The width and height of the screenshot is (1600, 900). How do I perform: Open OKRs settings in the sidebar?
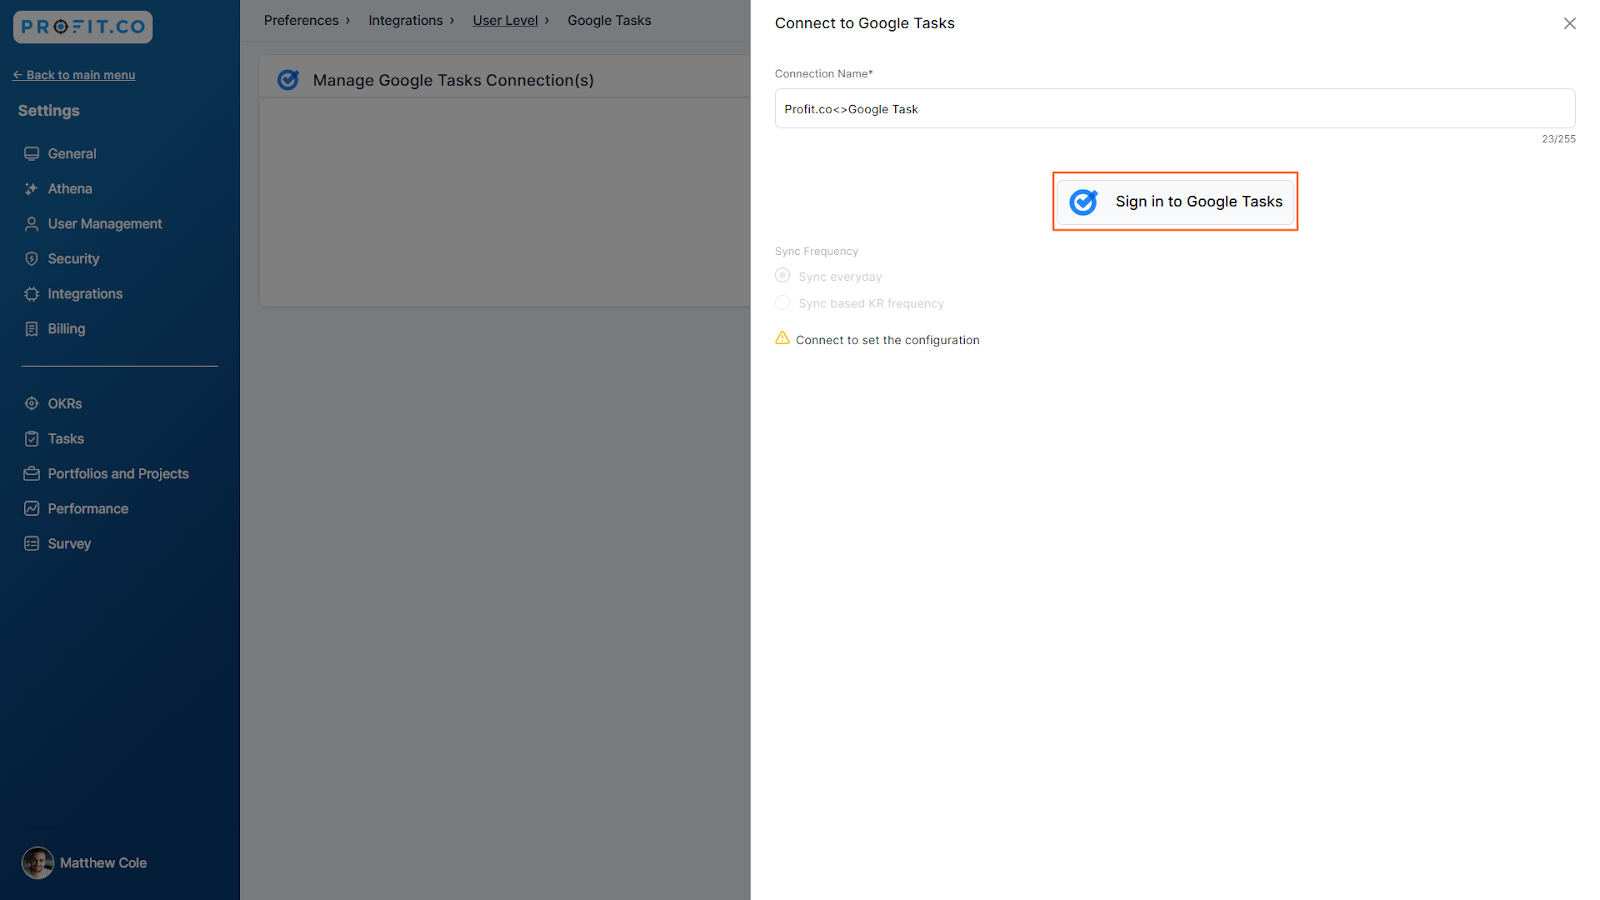(65, 404)
